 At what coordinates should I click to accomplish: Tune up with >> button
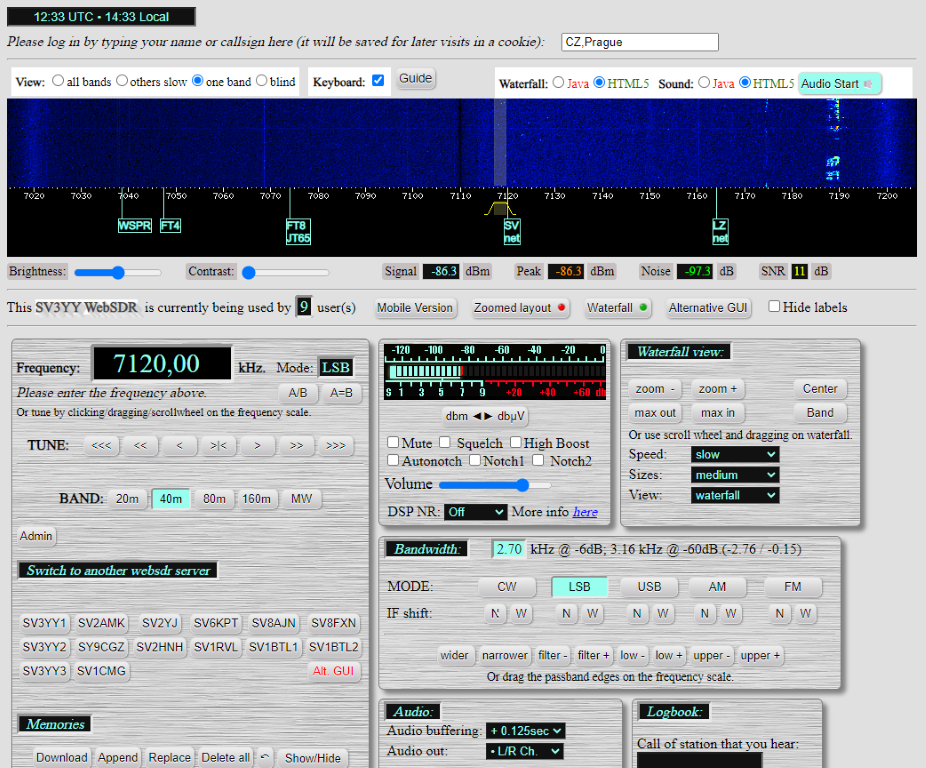[296, 445]
